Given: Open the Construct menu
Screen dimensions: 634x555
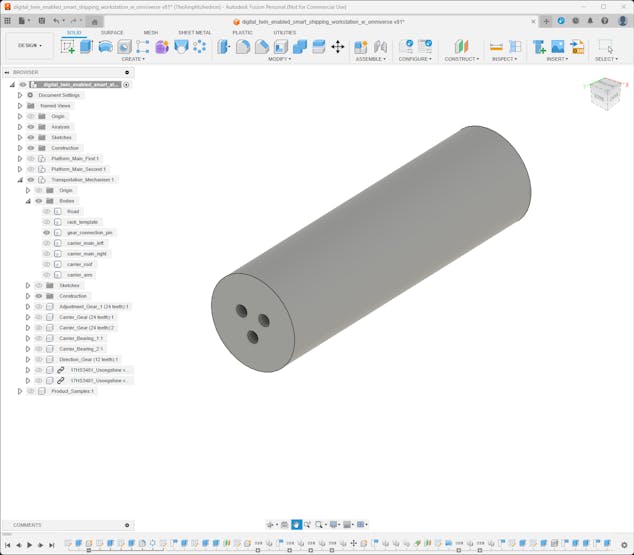Looking at the screenshot, I should (461, 59).
